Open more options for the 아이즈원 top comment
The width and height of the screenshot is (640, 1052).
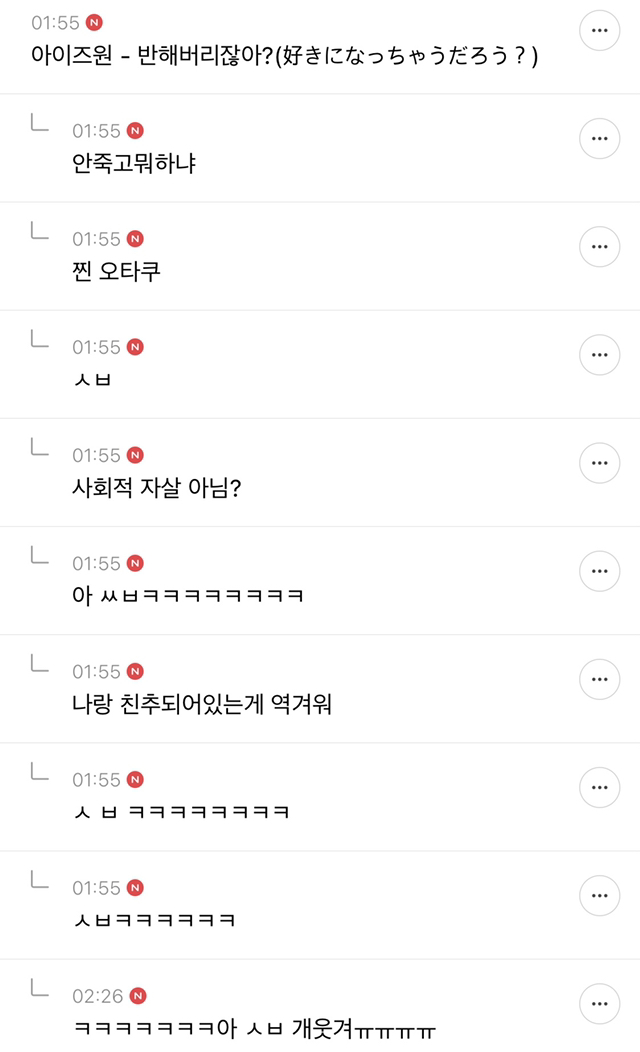(600, 30)
